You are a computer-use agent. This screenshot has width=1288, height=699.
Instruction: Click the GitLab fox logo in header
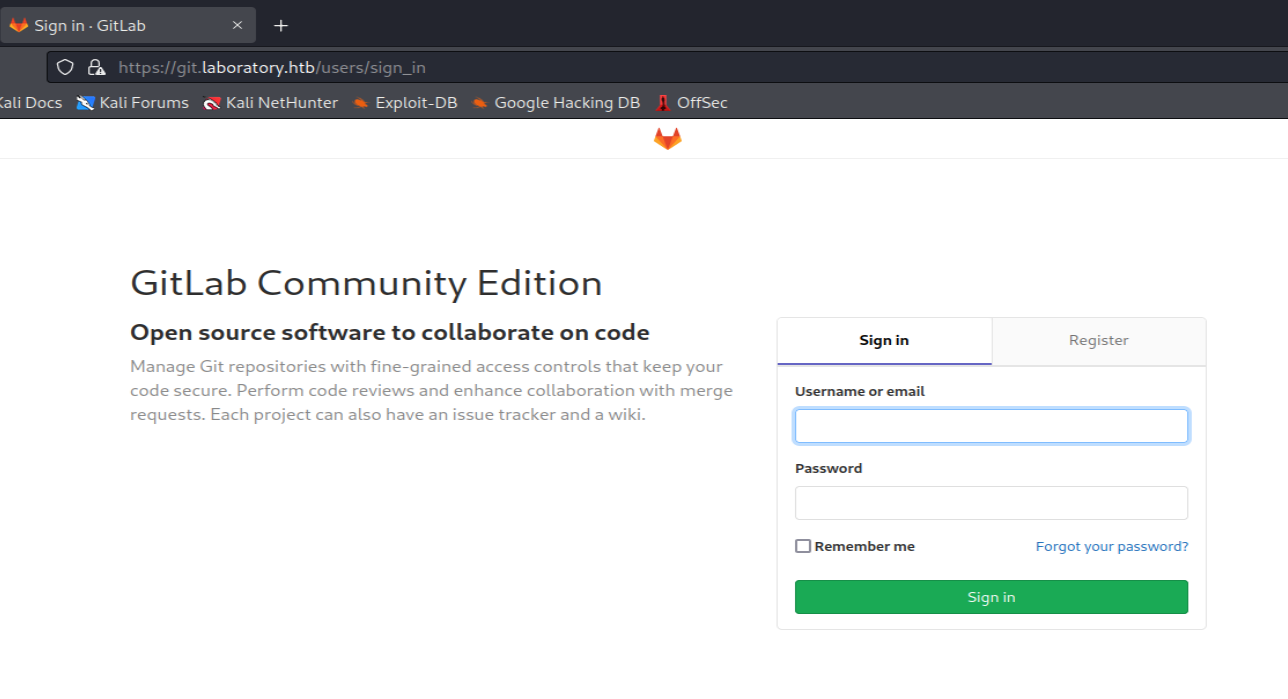667,139
